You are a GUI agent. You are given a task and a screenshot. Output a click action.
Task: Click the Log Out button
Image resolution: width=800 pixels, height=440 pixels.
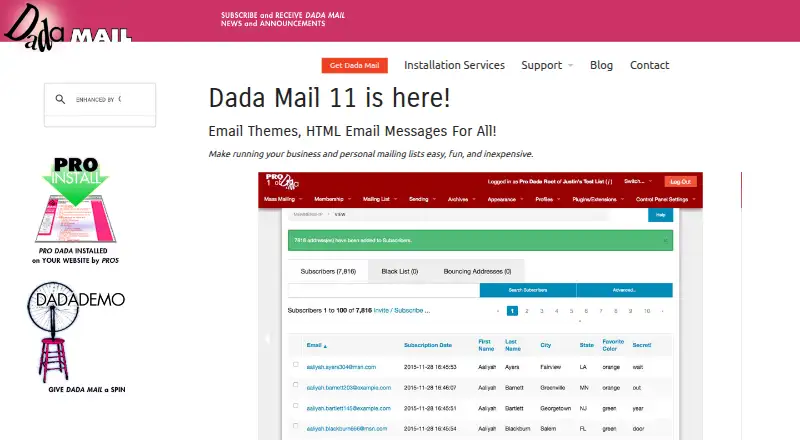(680, 182)
